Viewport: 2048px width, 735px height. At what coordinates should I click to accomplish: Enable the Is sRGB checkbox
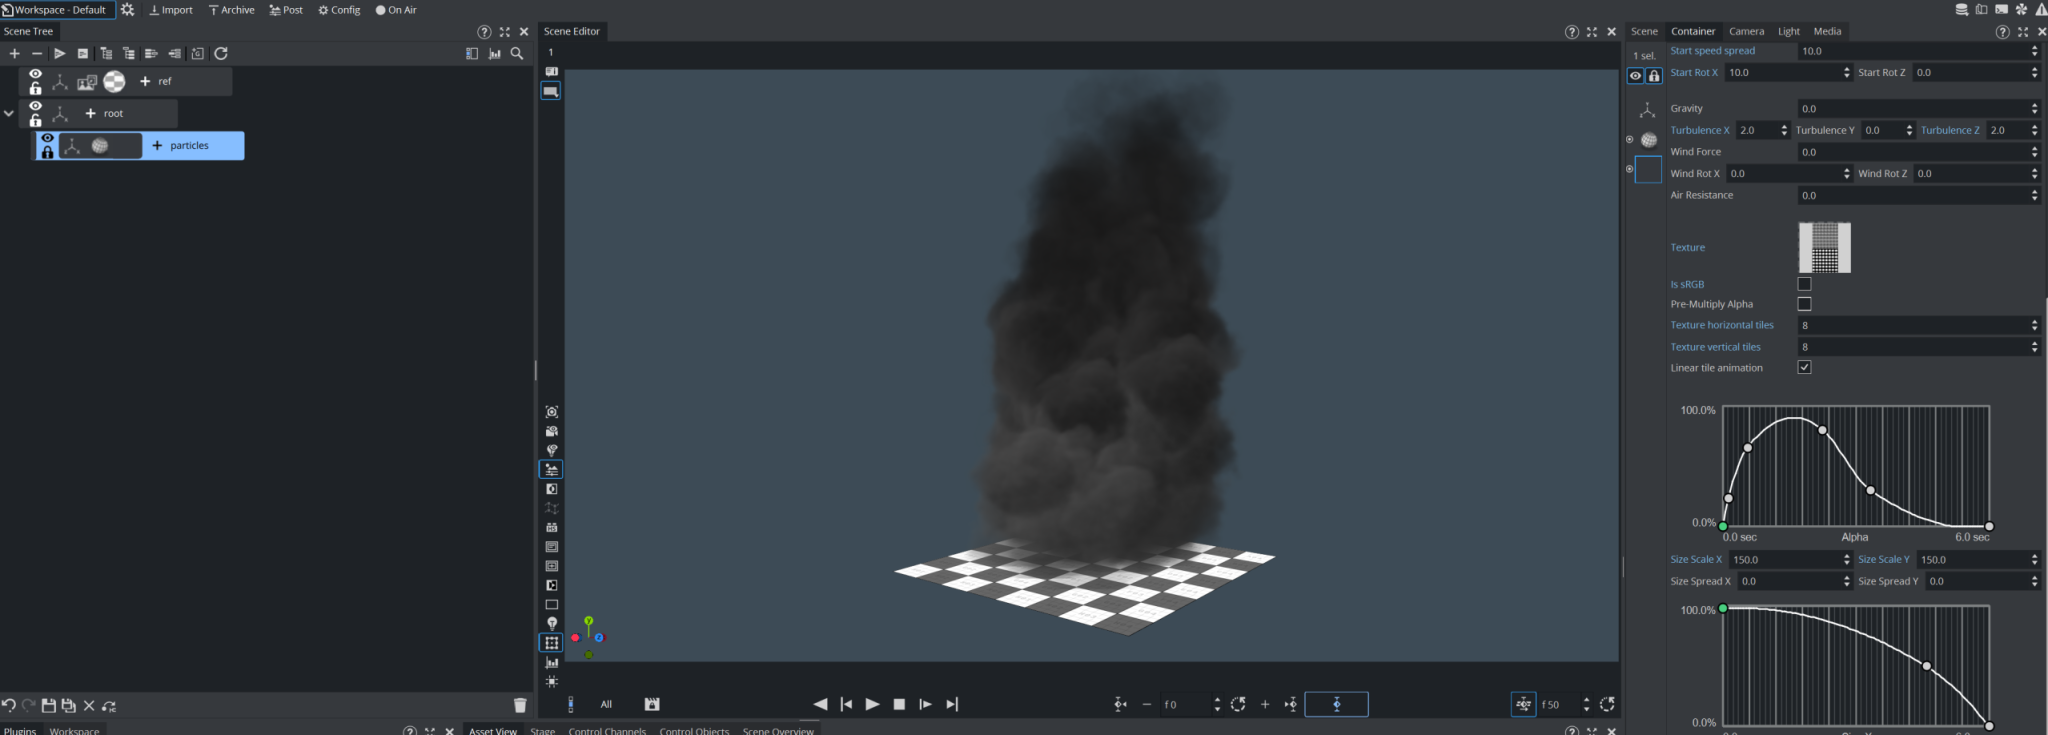click(1804, 284)
